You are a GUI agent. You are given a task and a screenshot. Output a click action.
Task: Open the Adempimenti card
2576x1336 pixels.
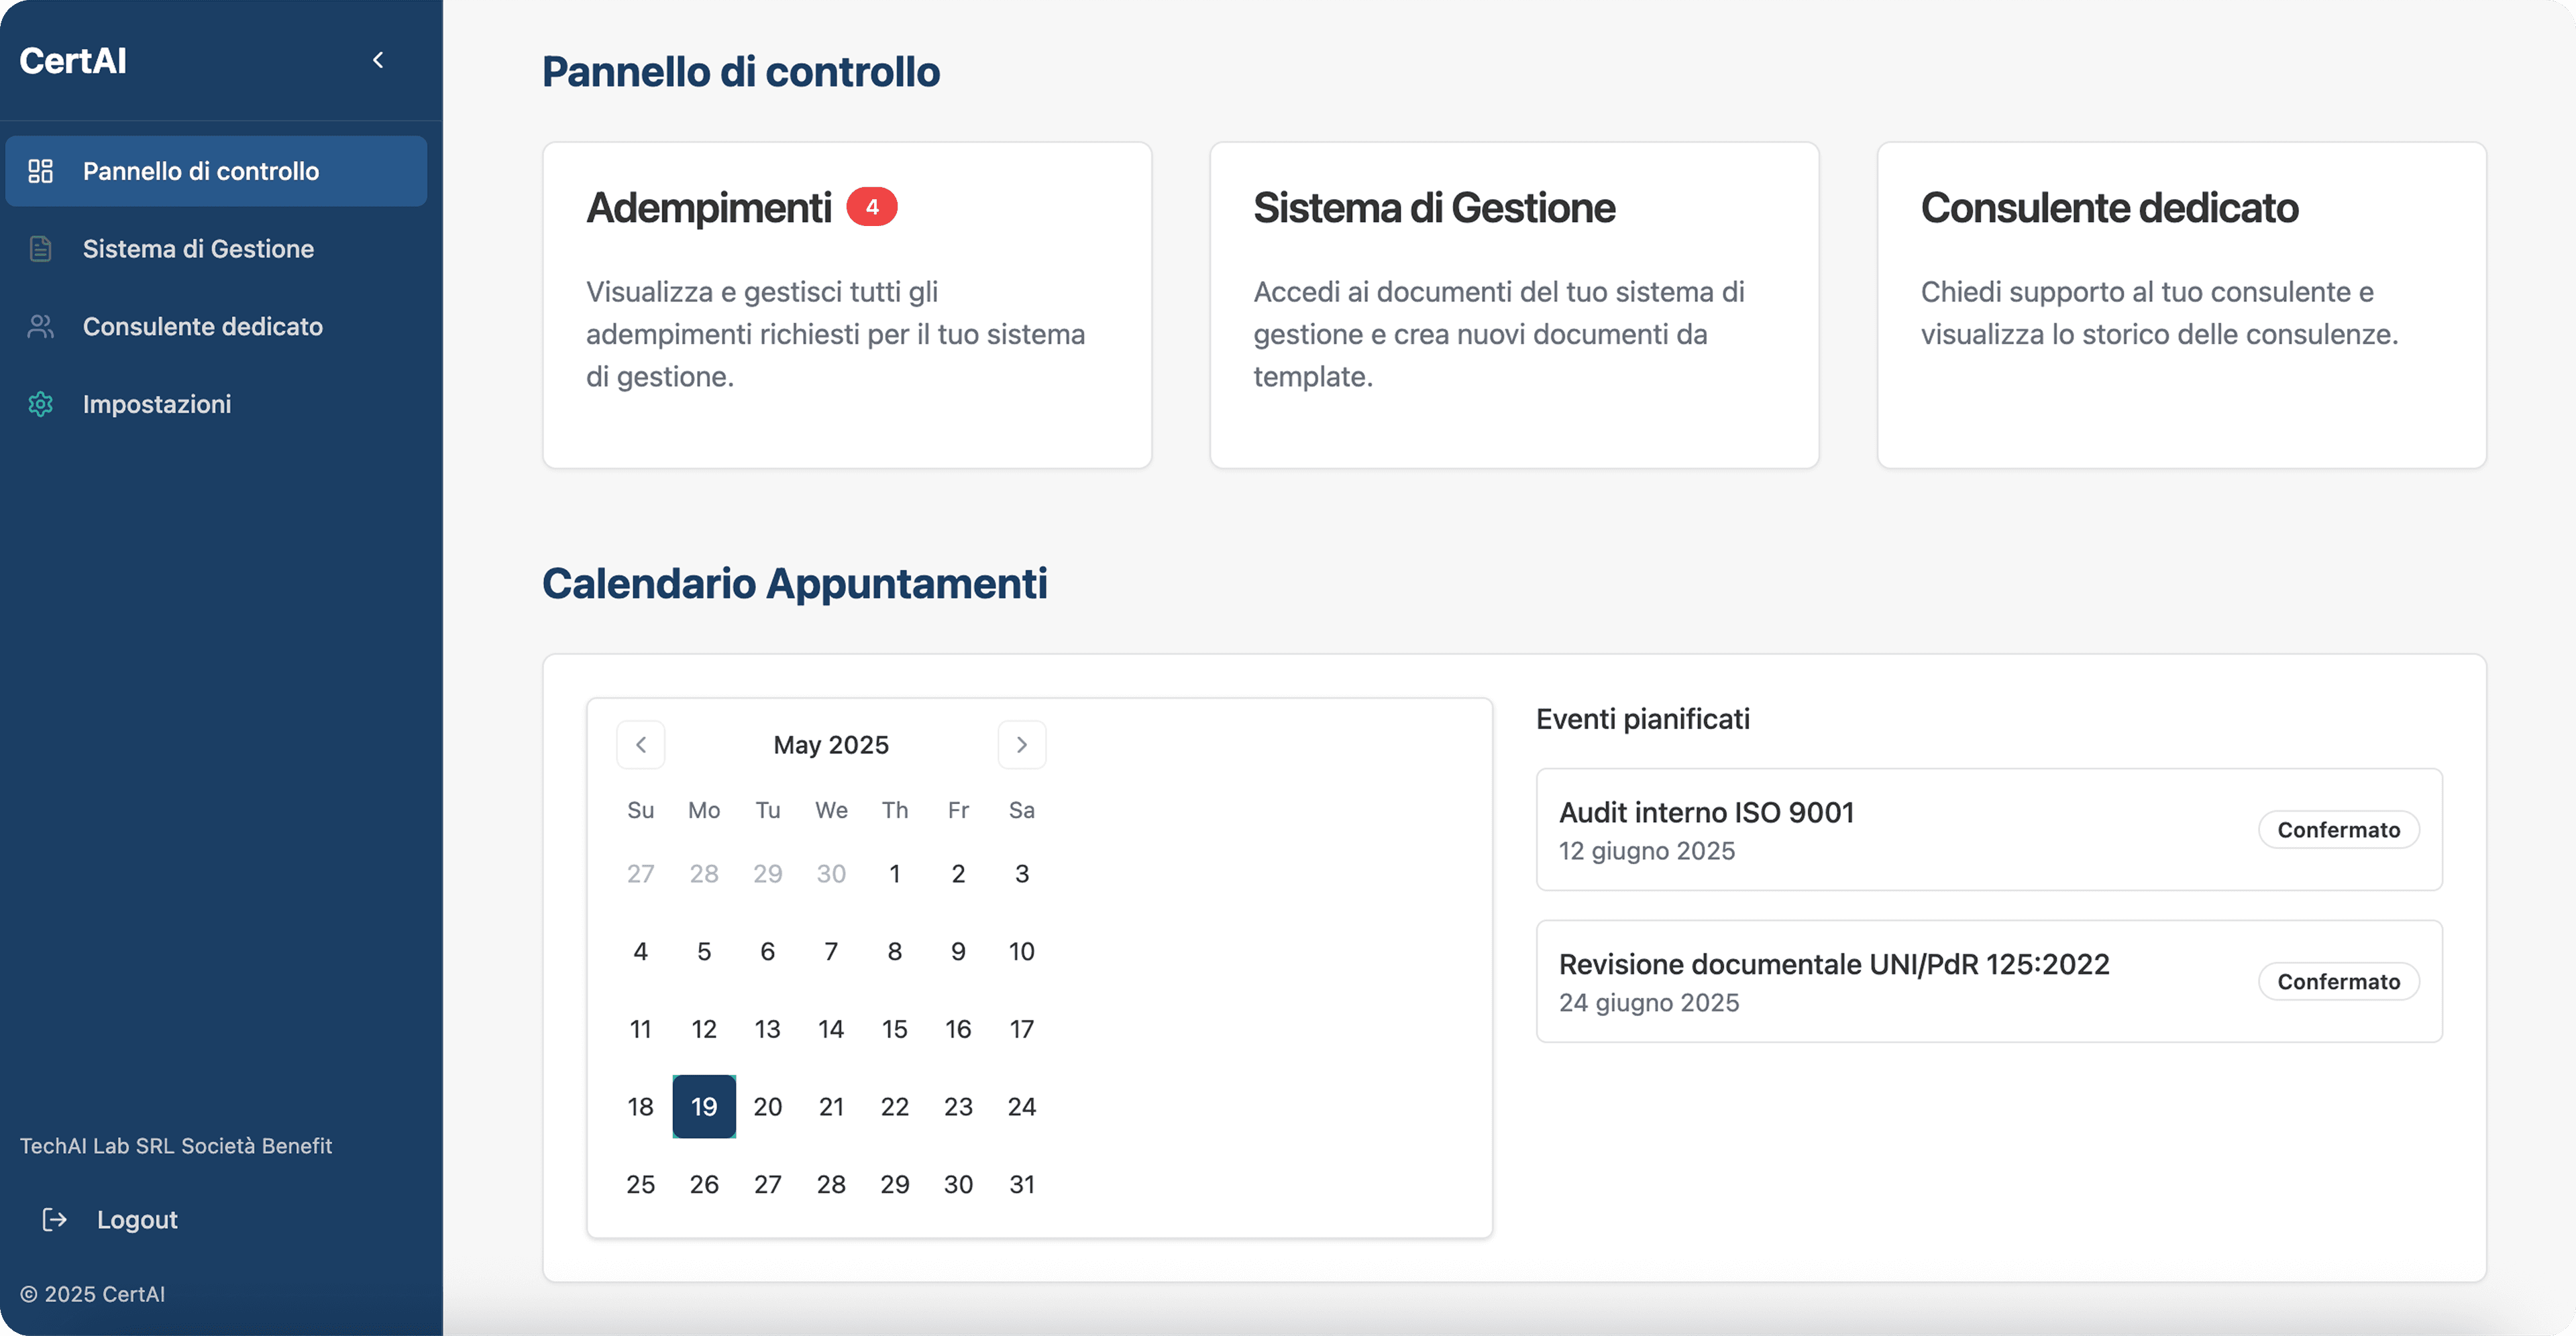click(x=847, y=305)
